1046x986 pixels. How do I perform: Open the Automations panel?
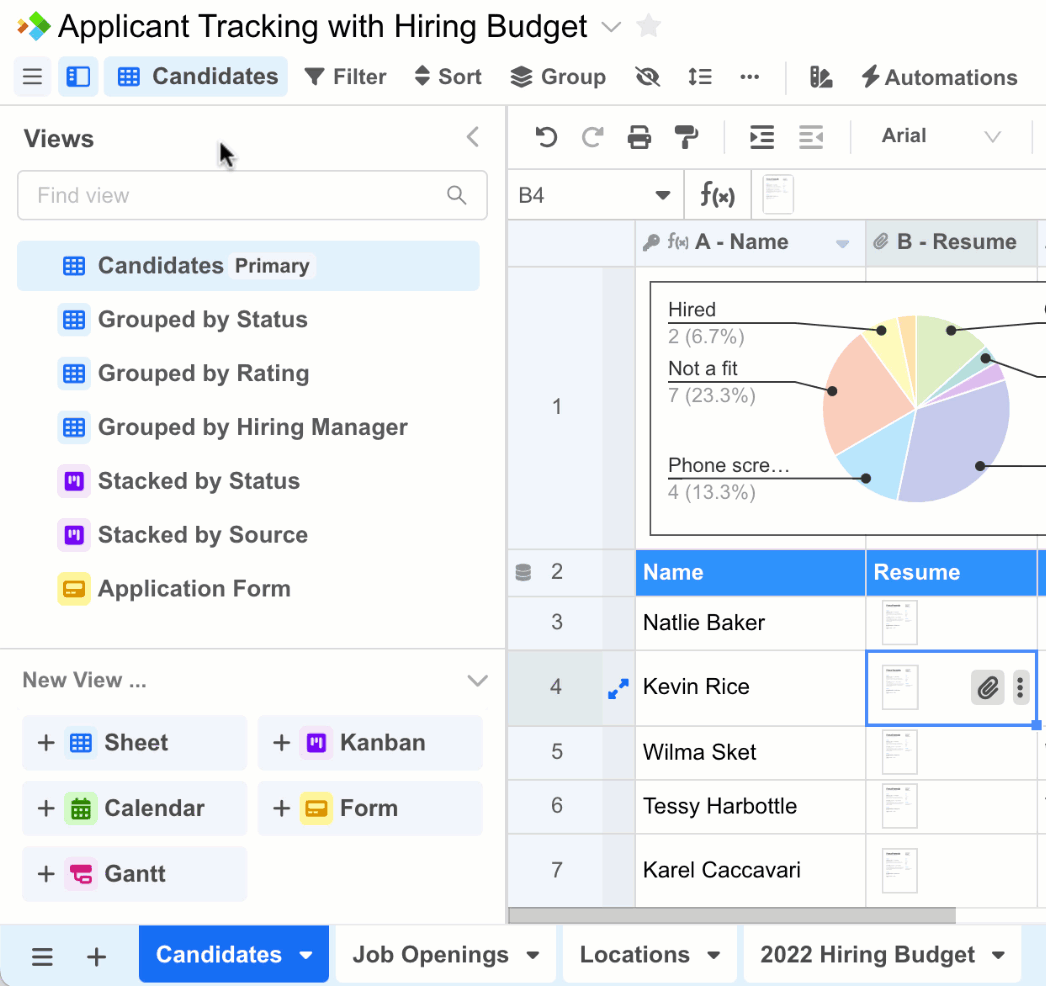pyautogui.click(x=938, y=77)
